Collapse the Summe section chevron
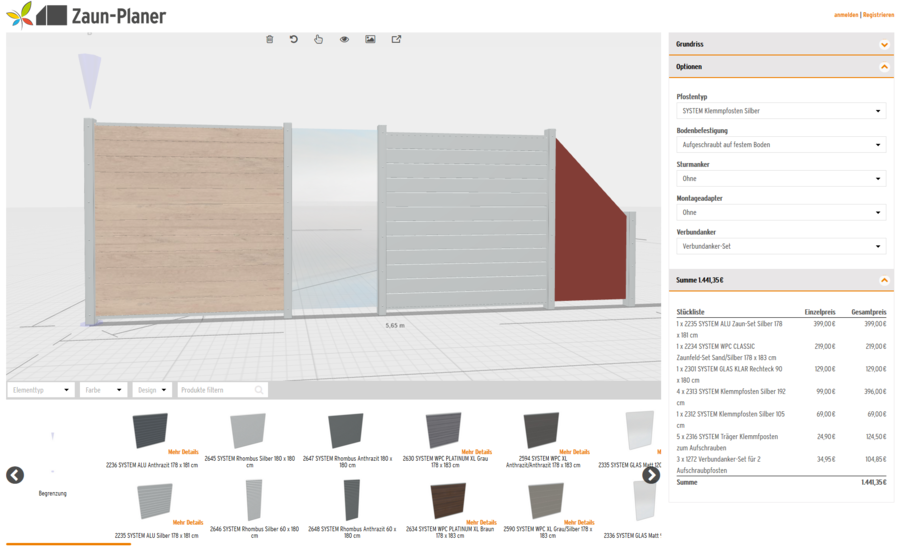This screenshot has width=900, height=558. (884, 280)
